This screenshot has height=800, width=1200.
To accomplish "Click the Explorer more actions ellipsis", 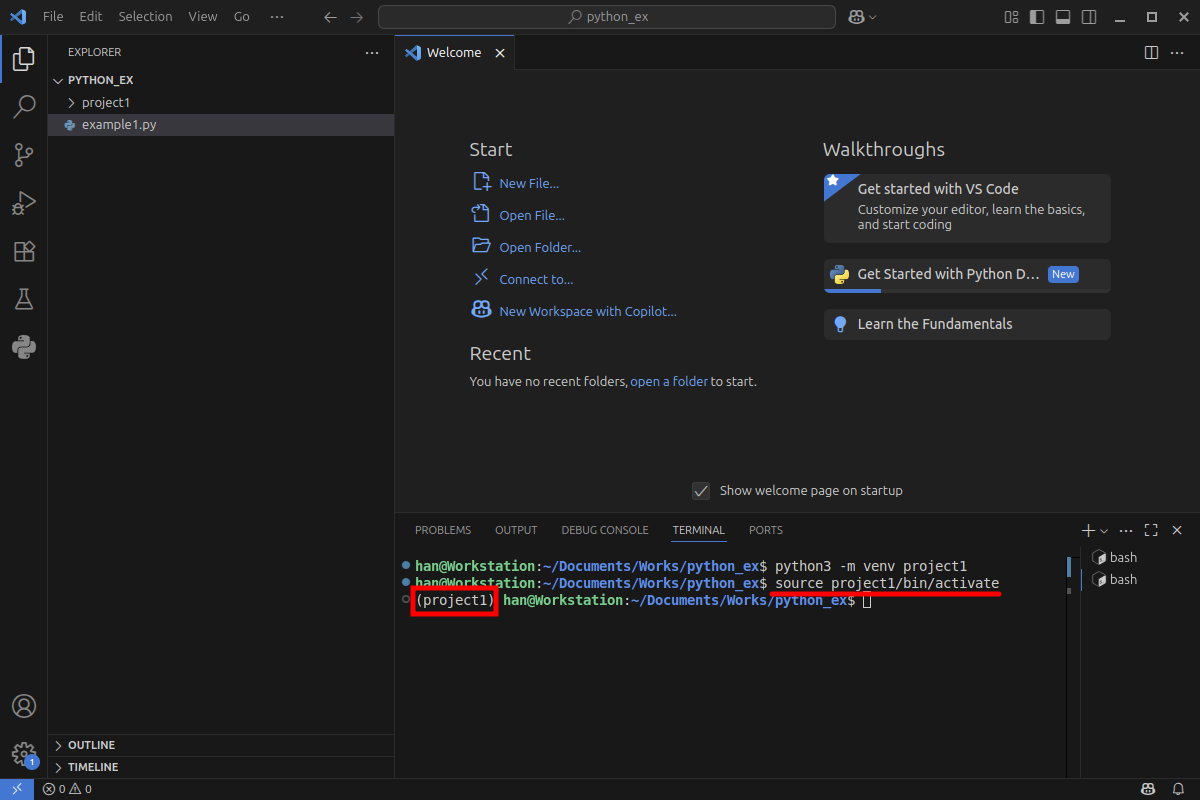I will click(x=372, y=52).
